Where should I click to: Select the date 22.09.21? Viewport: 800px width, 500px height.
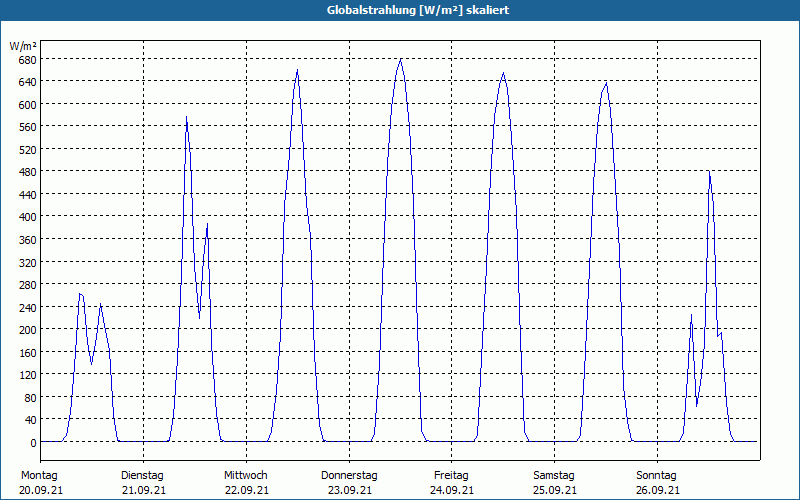click(x=247, y=491)
